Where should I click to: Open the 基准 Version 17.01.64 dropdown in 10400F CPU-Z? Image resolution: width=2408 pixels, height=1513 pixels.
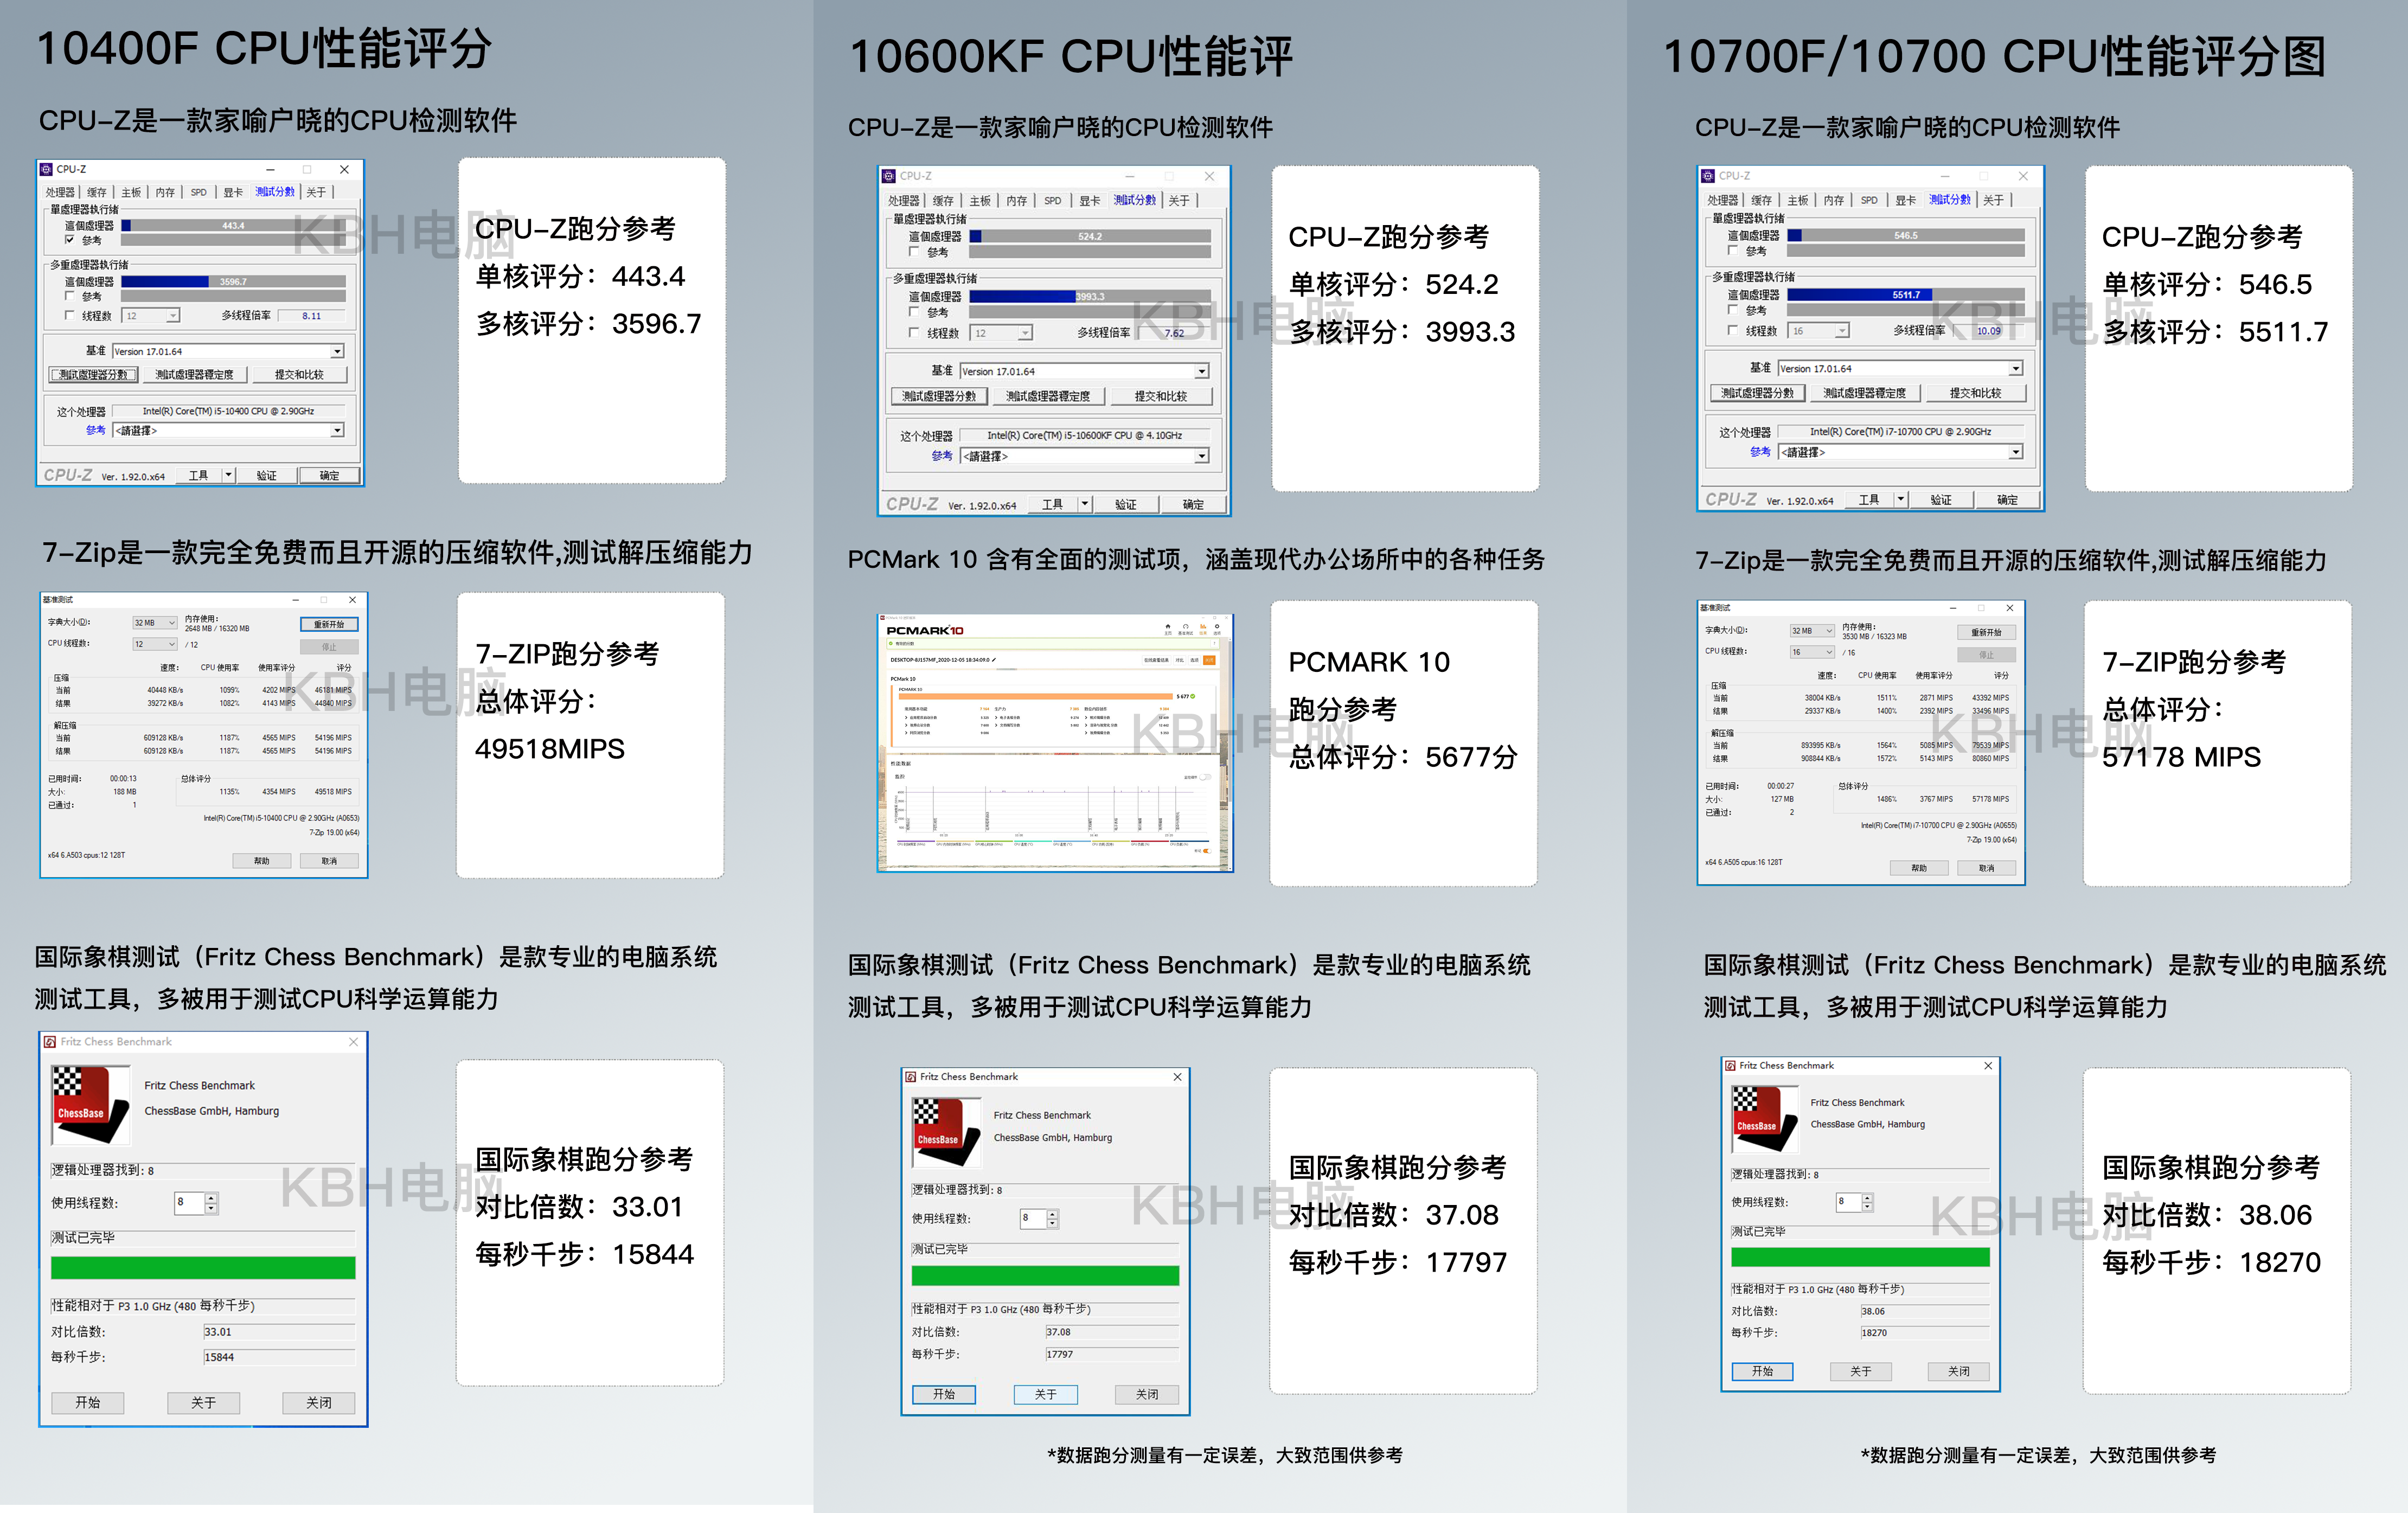228,351
